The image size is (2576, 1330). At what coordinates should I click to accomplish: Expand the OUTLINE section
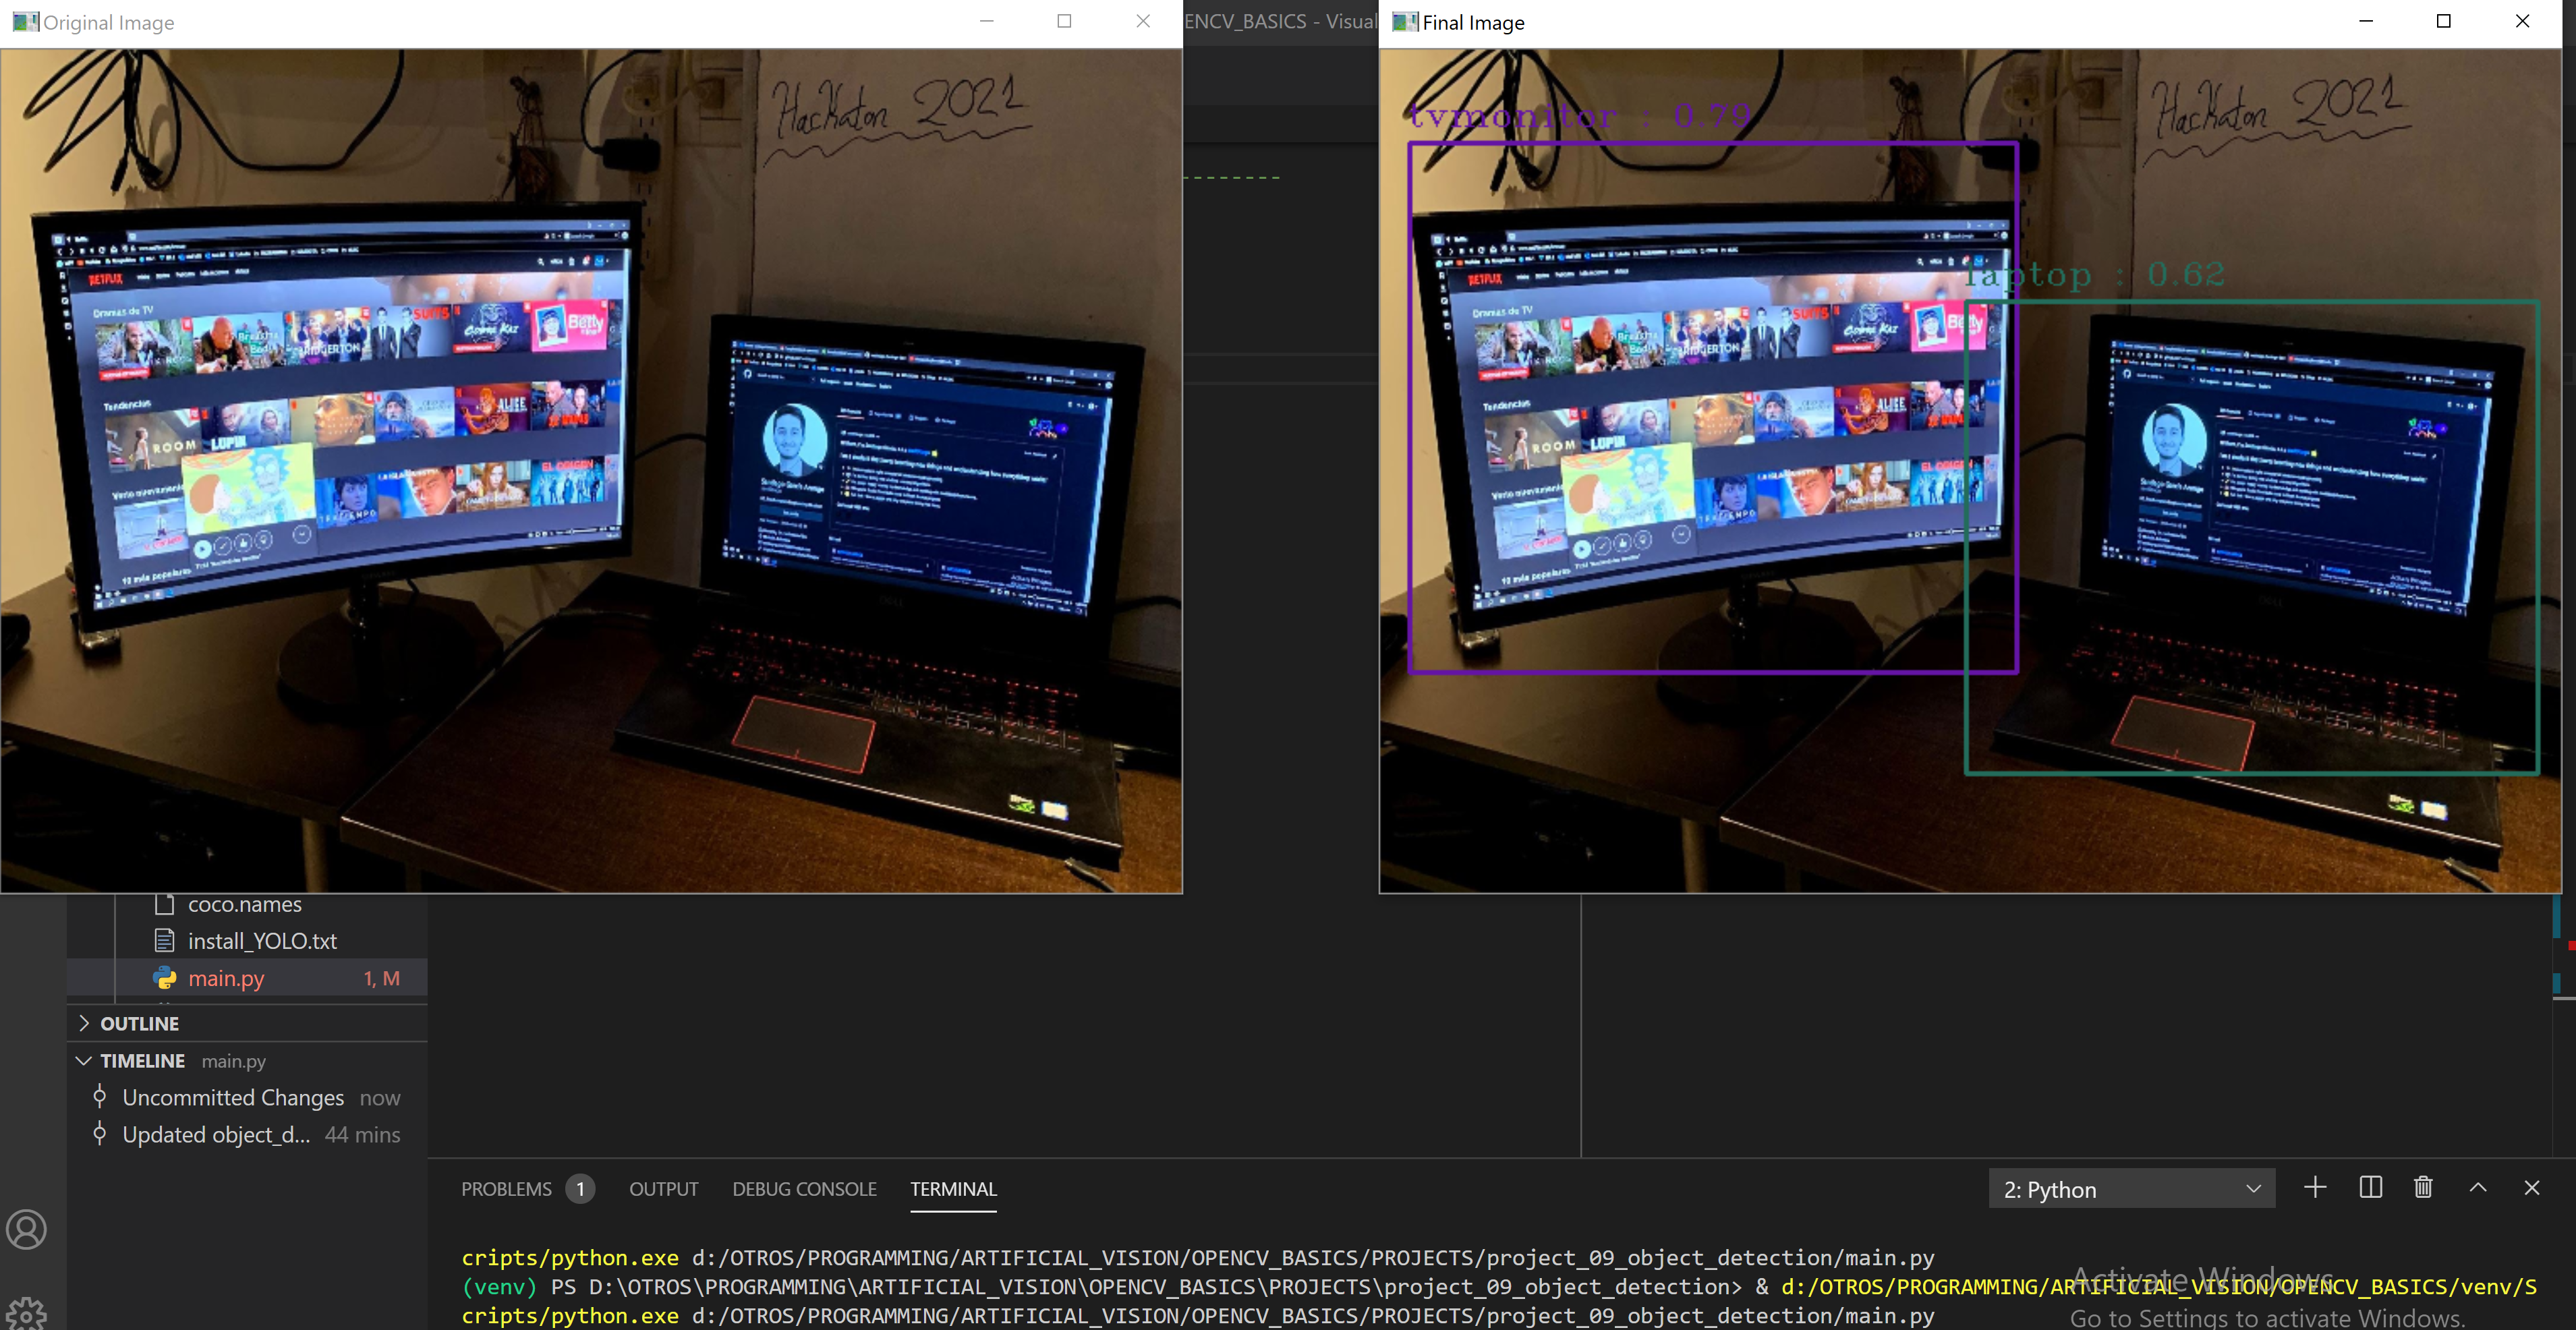click(139, 1023)
